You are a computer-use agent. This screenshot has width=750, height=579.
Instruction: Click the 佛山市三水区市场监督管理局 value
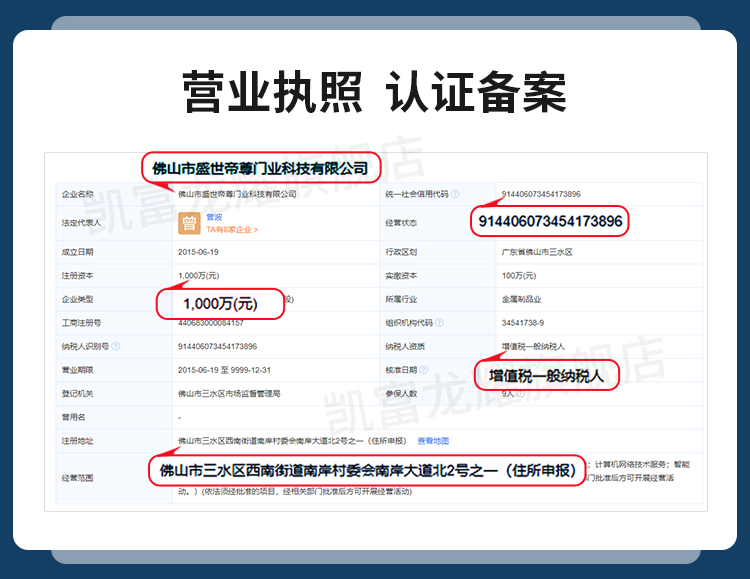229,393
